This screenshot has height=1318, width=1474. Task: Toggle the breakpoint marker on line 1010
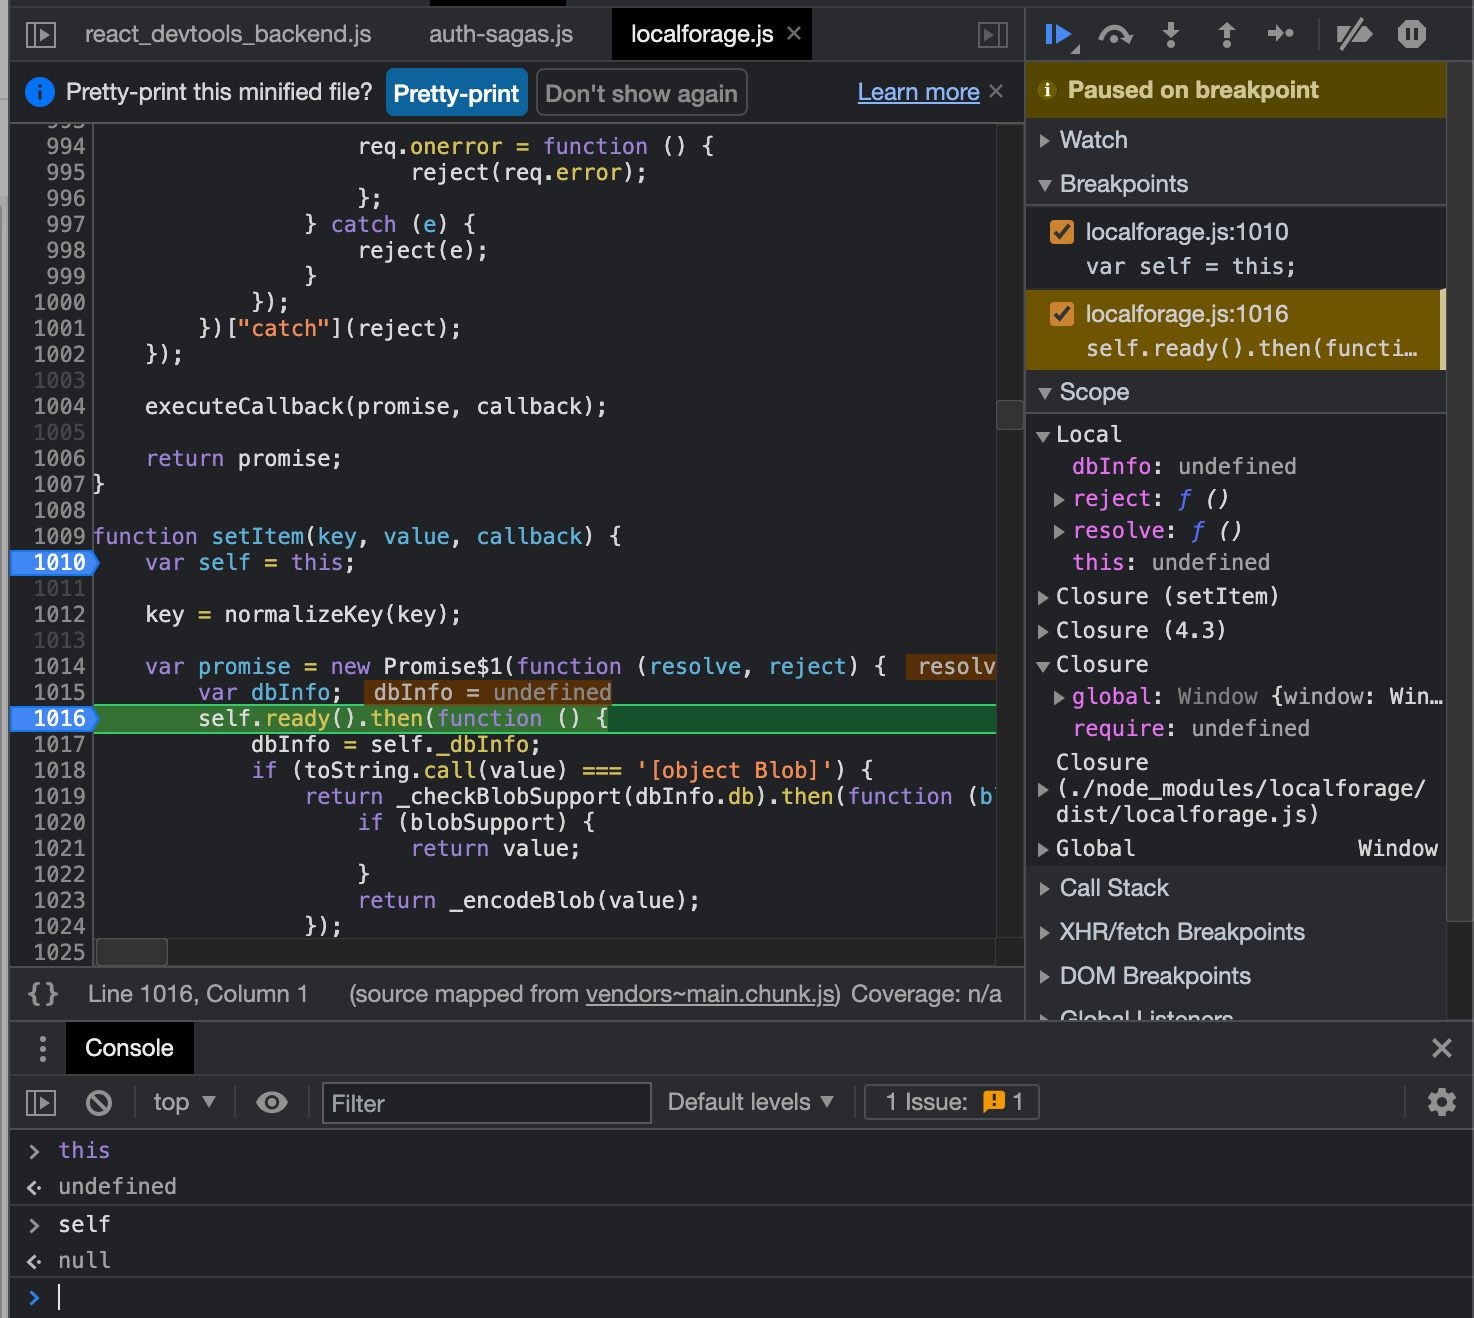coord(52,562)
